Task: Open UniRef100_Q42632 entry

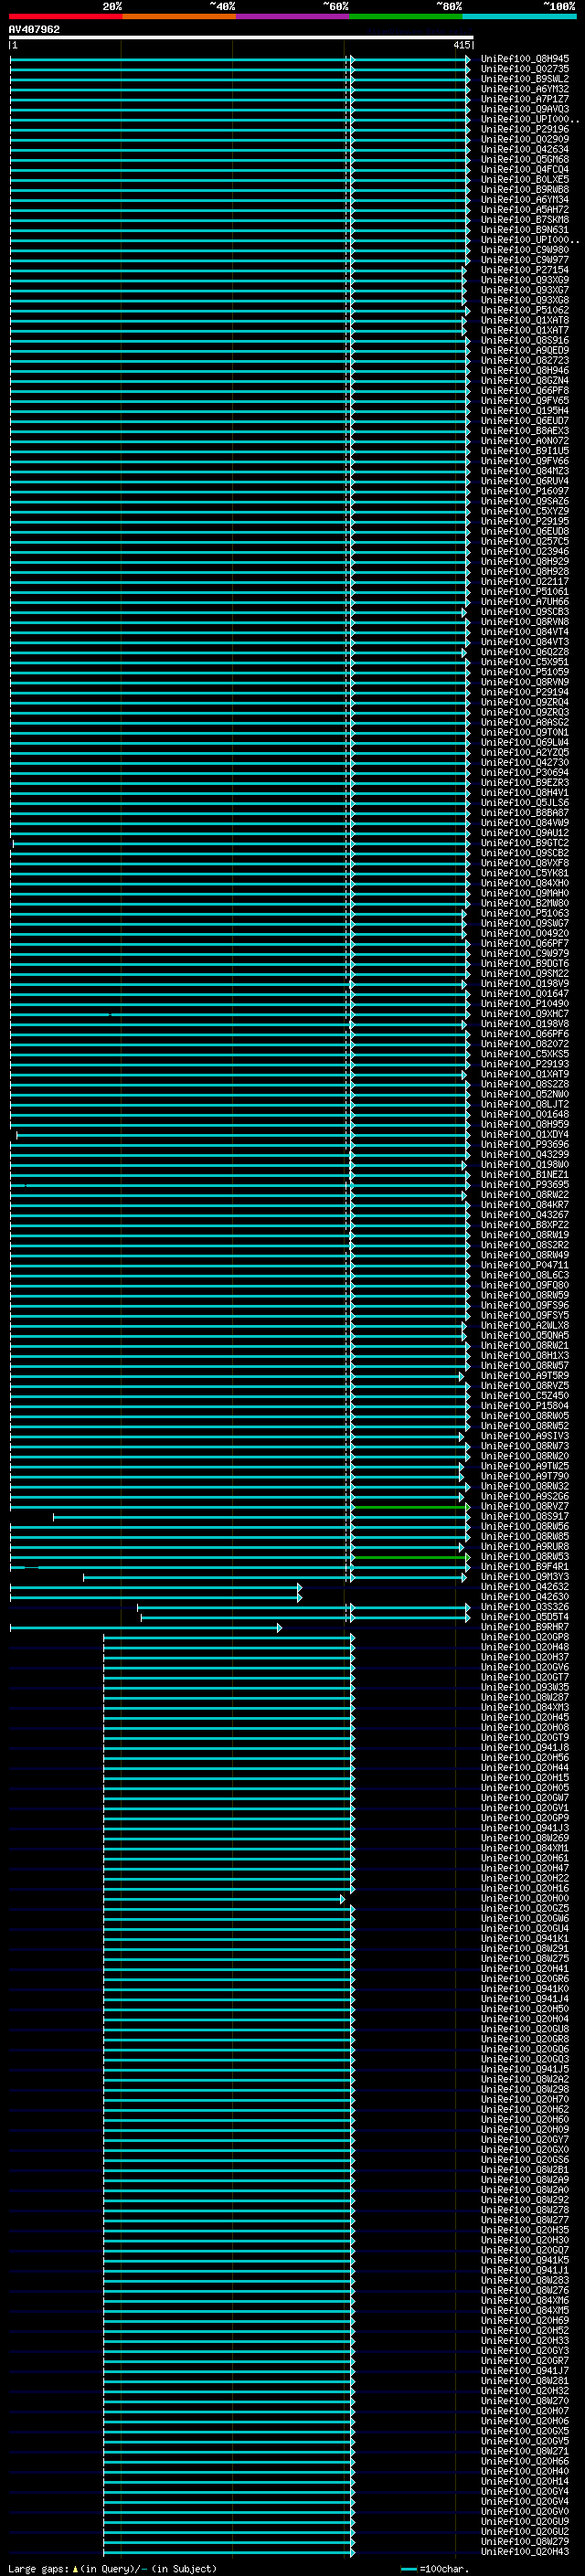Action: click(525, 1586)
